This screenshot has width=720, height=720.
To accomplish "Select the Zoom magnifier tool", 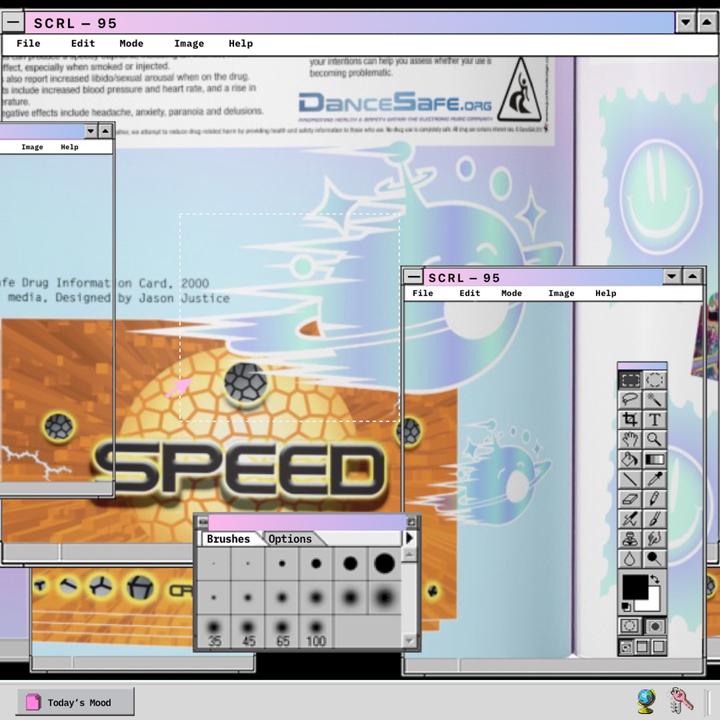I will 654,439.
